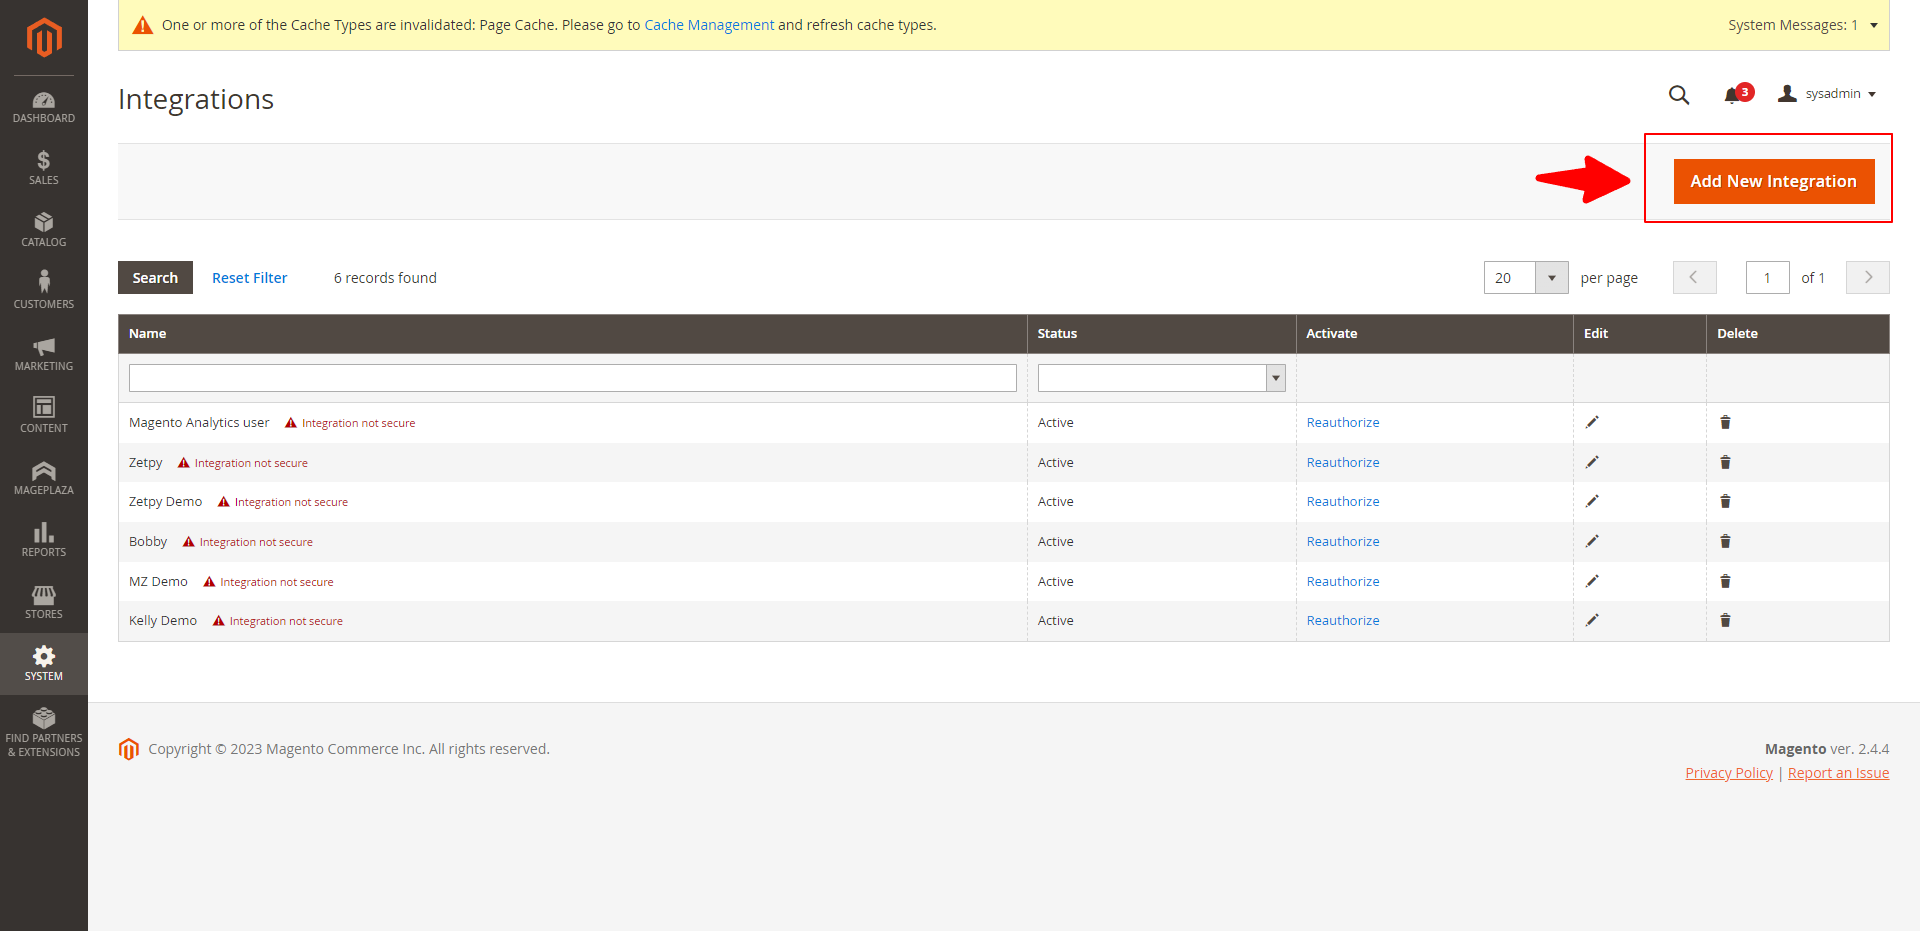
Task: Delete the MZ Demo integration
Action: point(1725,581)
